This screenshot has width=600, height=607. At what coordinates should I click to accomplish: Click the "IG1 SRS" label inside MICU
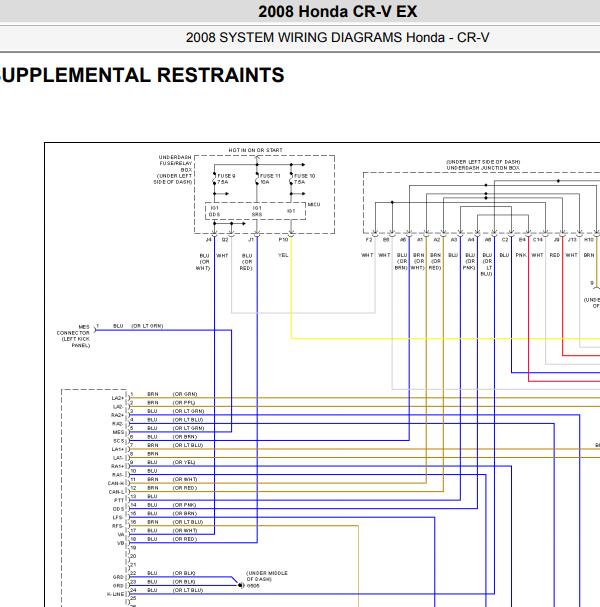(x=257, y=211)
